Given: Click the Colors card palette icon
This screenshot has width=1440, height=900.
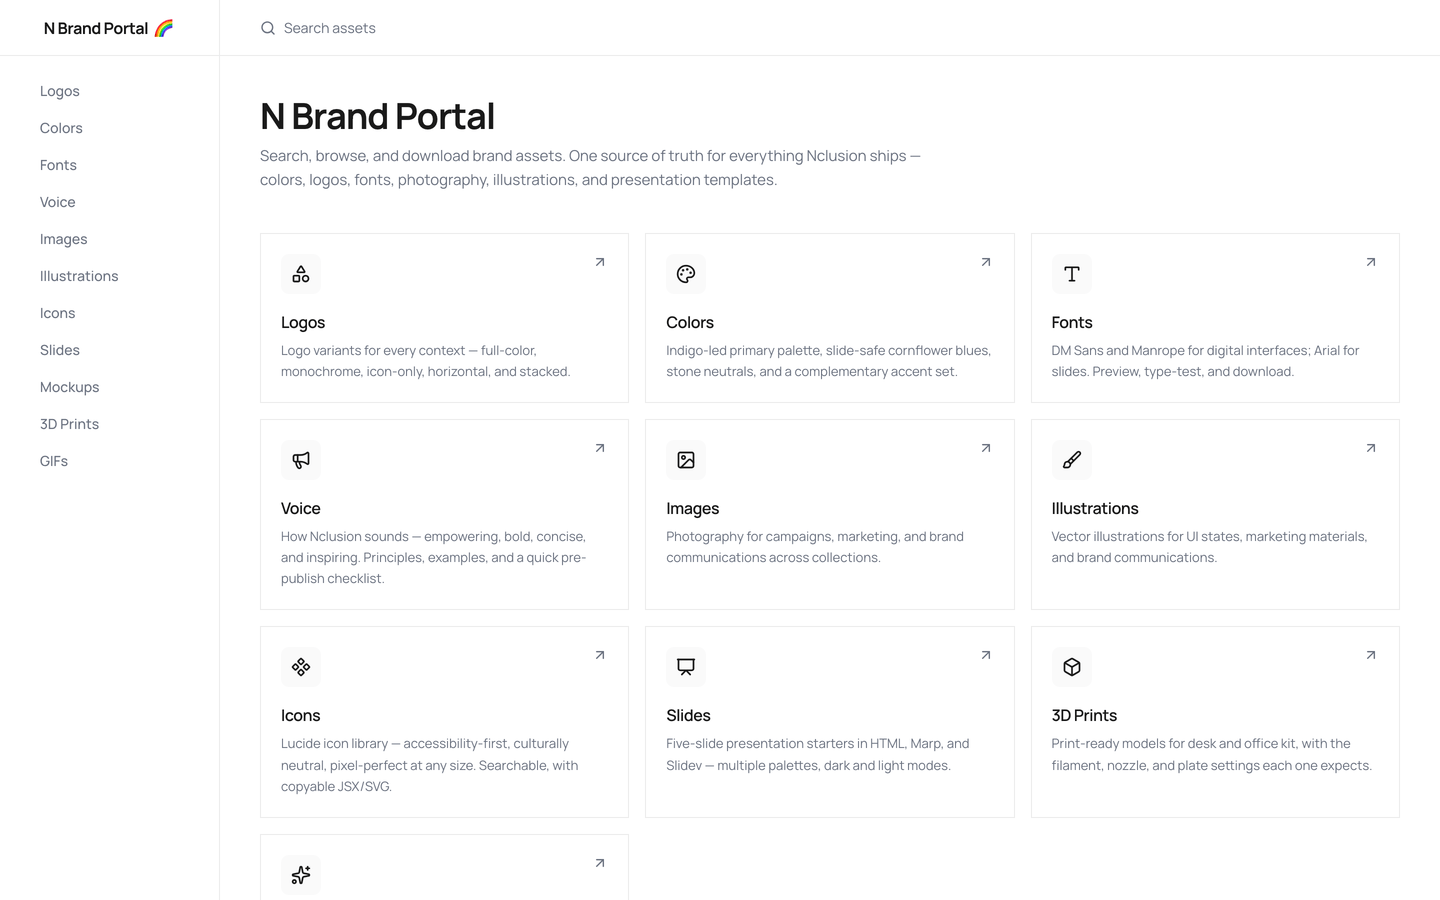Looking at the screenshot, I should click(x=686, y=274).
